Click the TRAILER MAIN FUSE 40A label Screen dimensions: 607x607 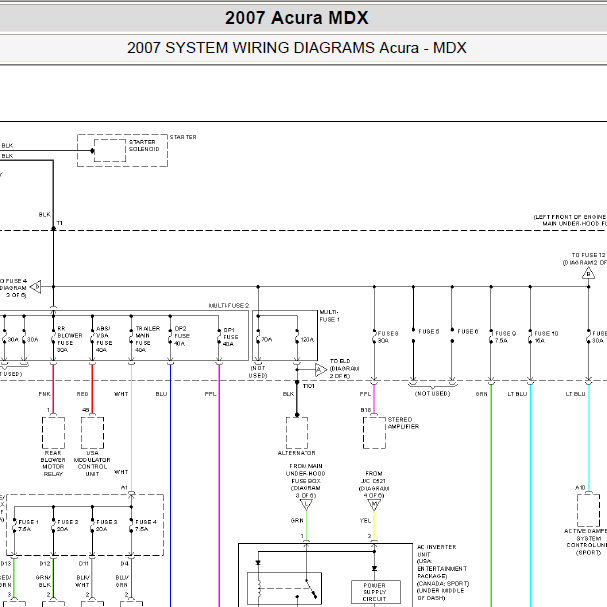tap(147, 339)
